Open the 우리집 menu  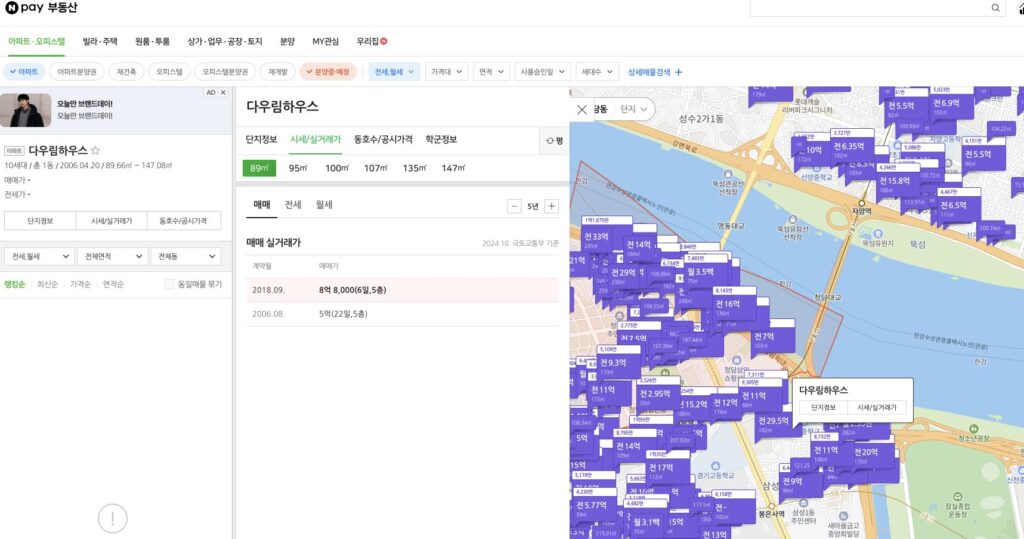pyautogui.click(x=372, y=41)
